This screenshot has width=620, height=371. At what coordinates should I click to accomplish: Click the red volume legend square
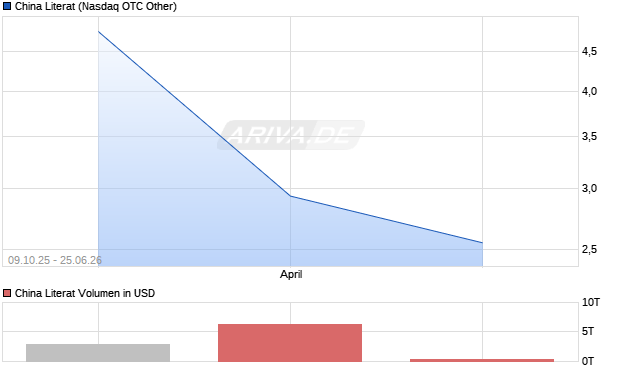pyautogui.click(x=7, y=293)
